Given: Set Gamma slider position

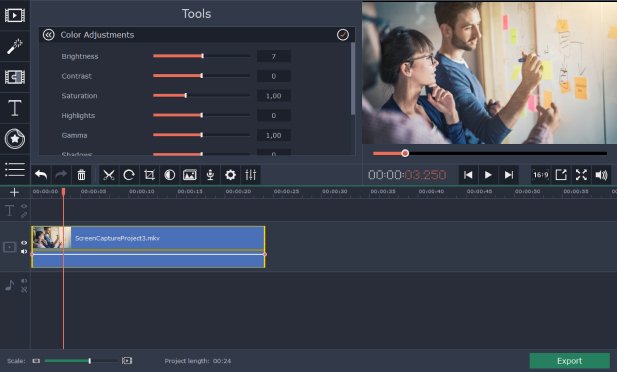Looking at the screenshot, I should click(x=201, y=135).
